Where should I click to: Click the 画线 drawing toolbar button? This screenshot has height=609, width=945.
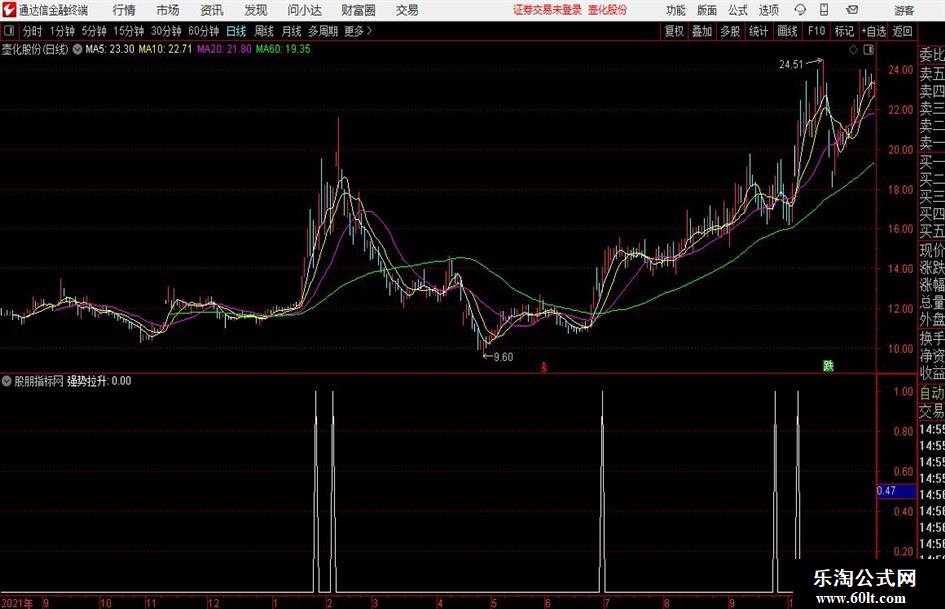[x=787, y=31]
